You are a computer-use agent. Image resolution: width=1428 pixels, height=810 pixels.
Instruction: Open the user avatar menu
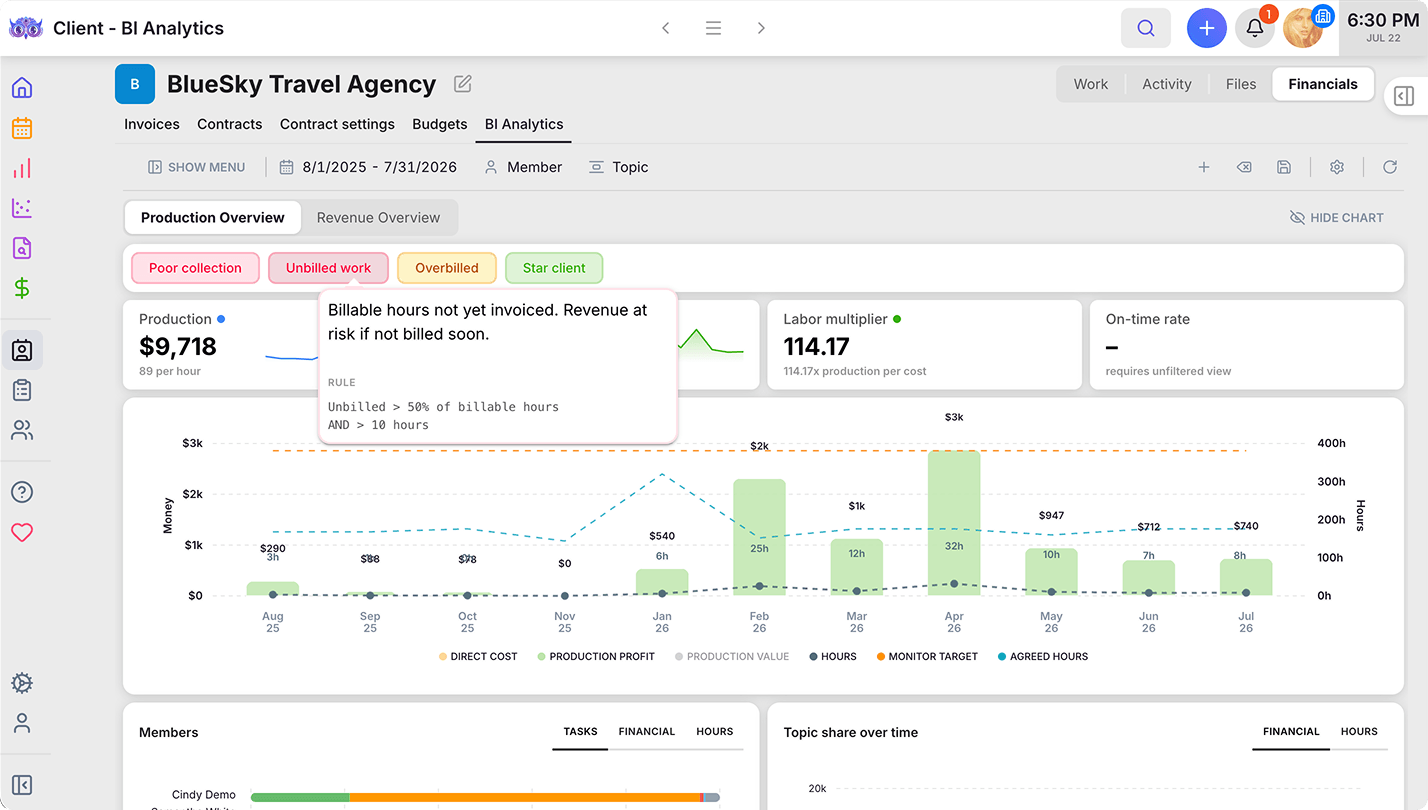click(x=1303, y=28)
